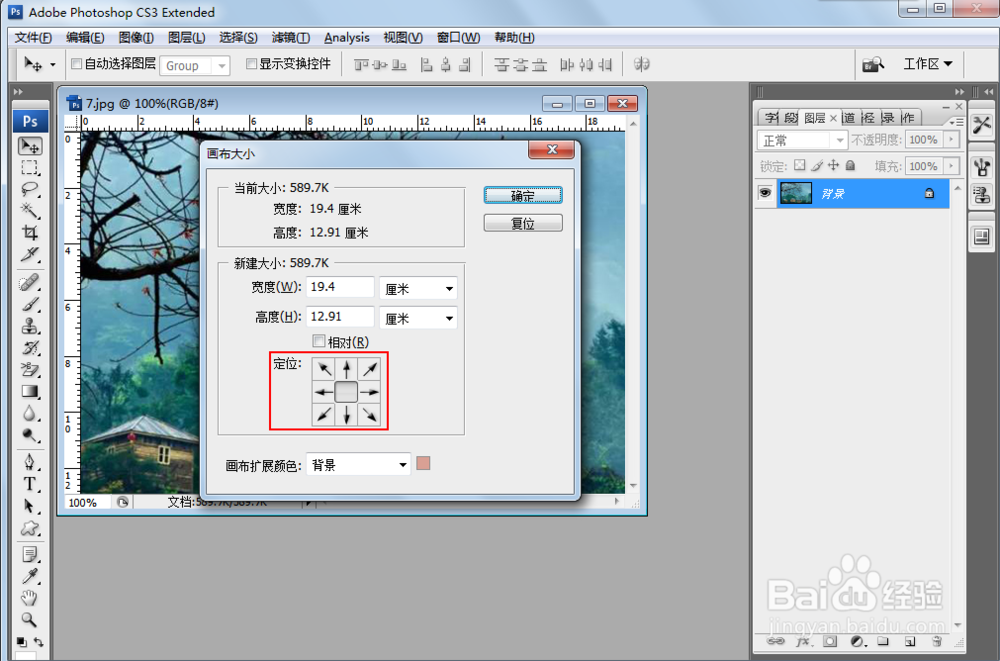Click the canvas extension color swatch
1000x661 pixels.
[422, 463]
